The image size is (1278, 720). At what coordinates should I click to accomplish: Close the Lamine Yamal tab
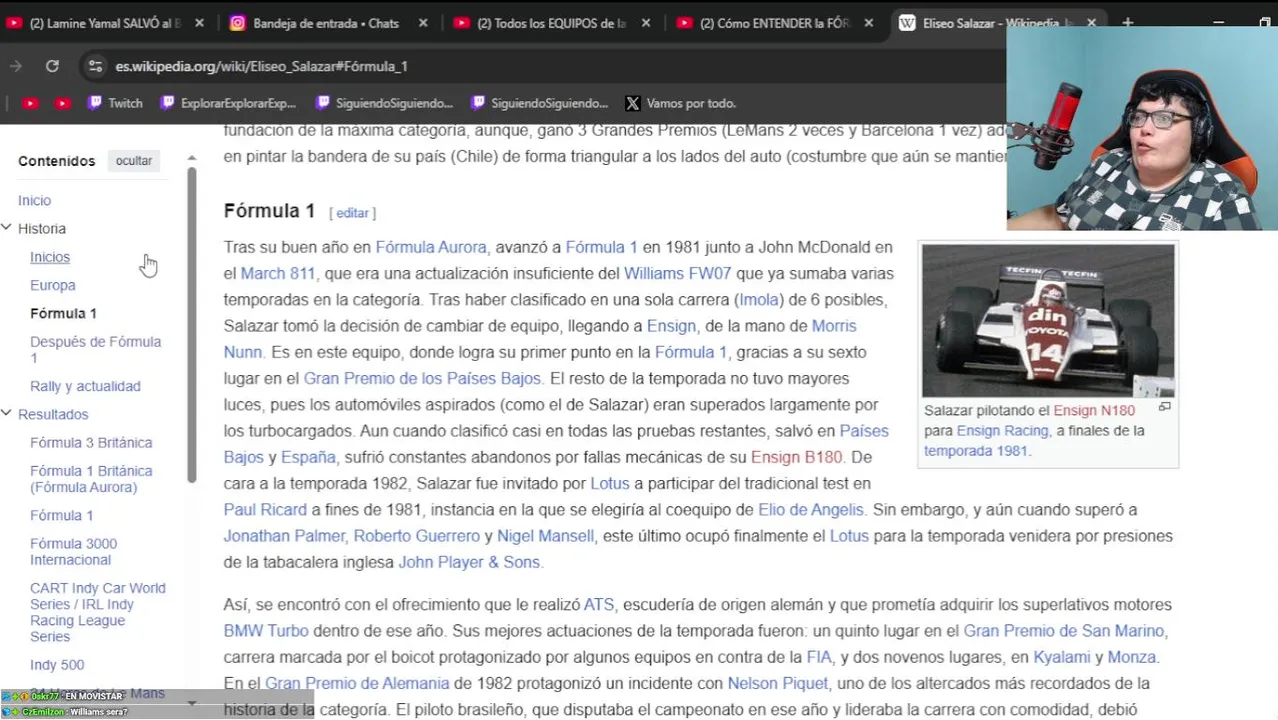199,23
